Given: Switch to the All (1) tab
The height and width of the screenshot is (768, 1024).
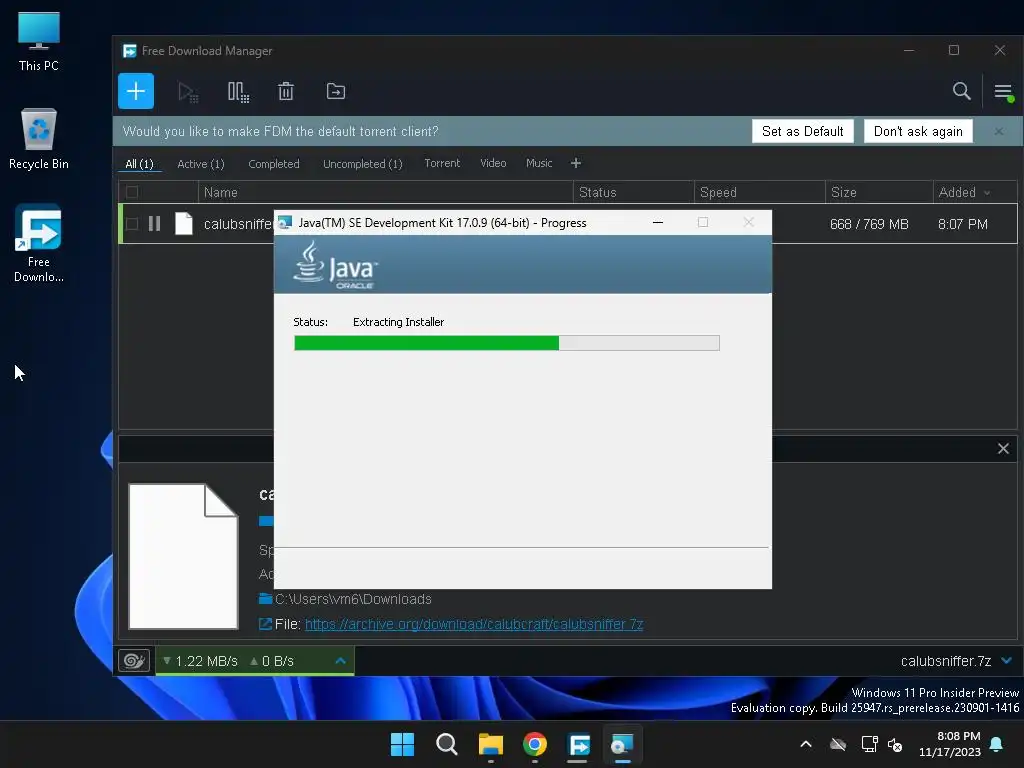Looking at the screenshot, I should click(139, 164).
